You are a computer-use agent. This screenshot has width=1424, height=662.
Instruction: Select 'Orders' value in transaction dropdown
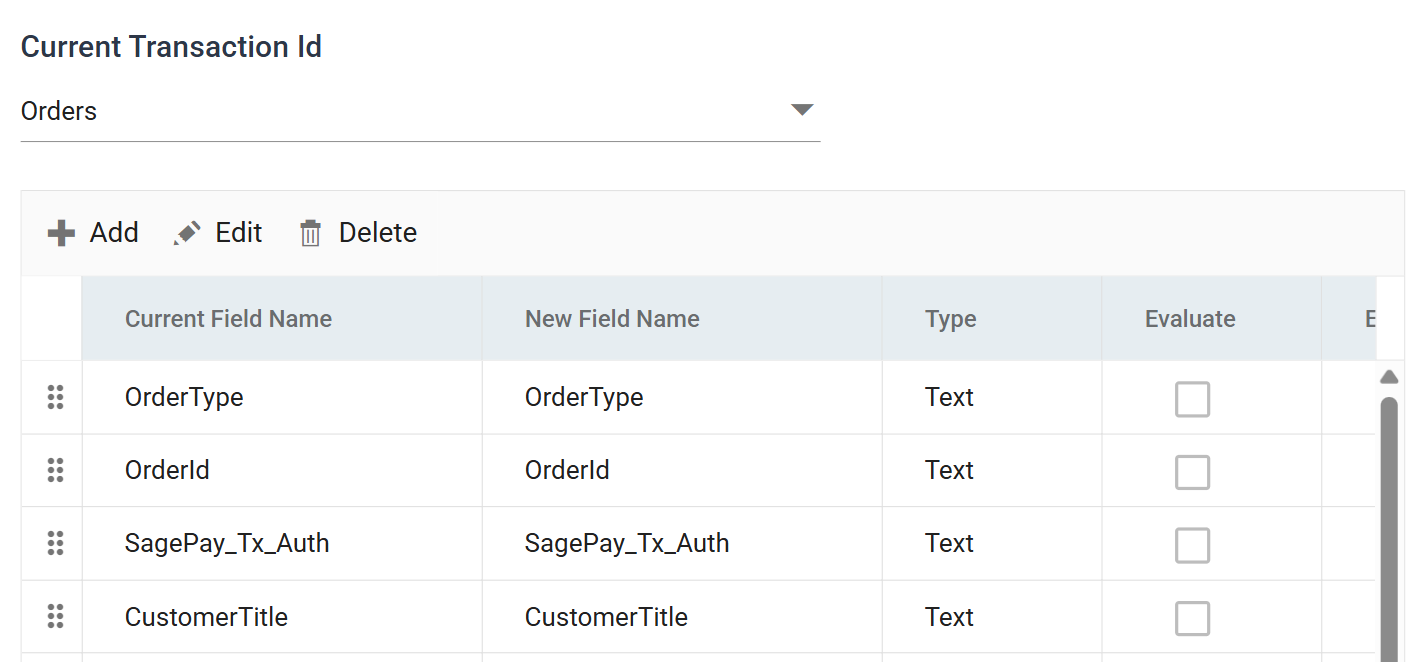(59, 111)
